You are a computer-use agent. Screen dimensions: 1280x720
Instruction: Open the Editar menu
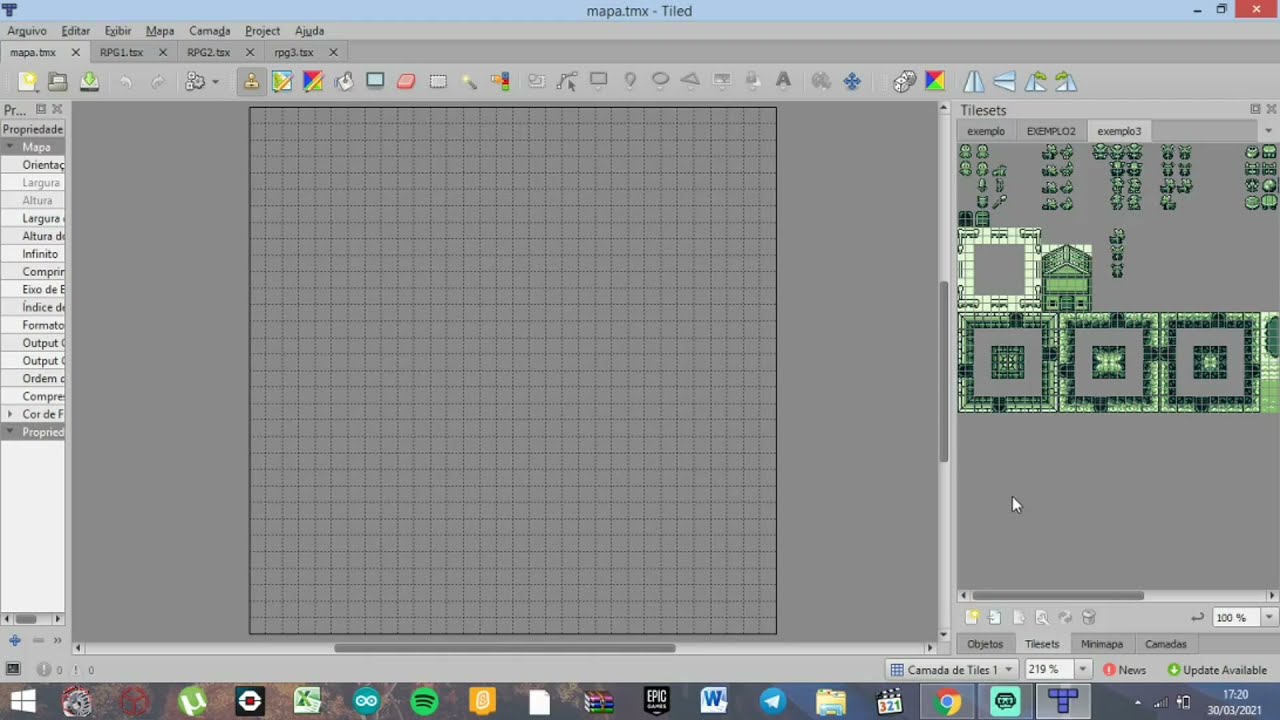[x=75, y=31]
